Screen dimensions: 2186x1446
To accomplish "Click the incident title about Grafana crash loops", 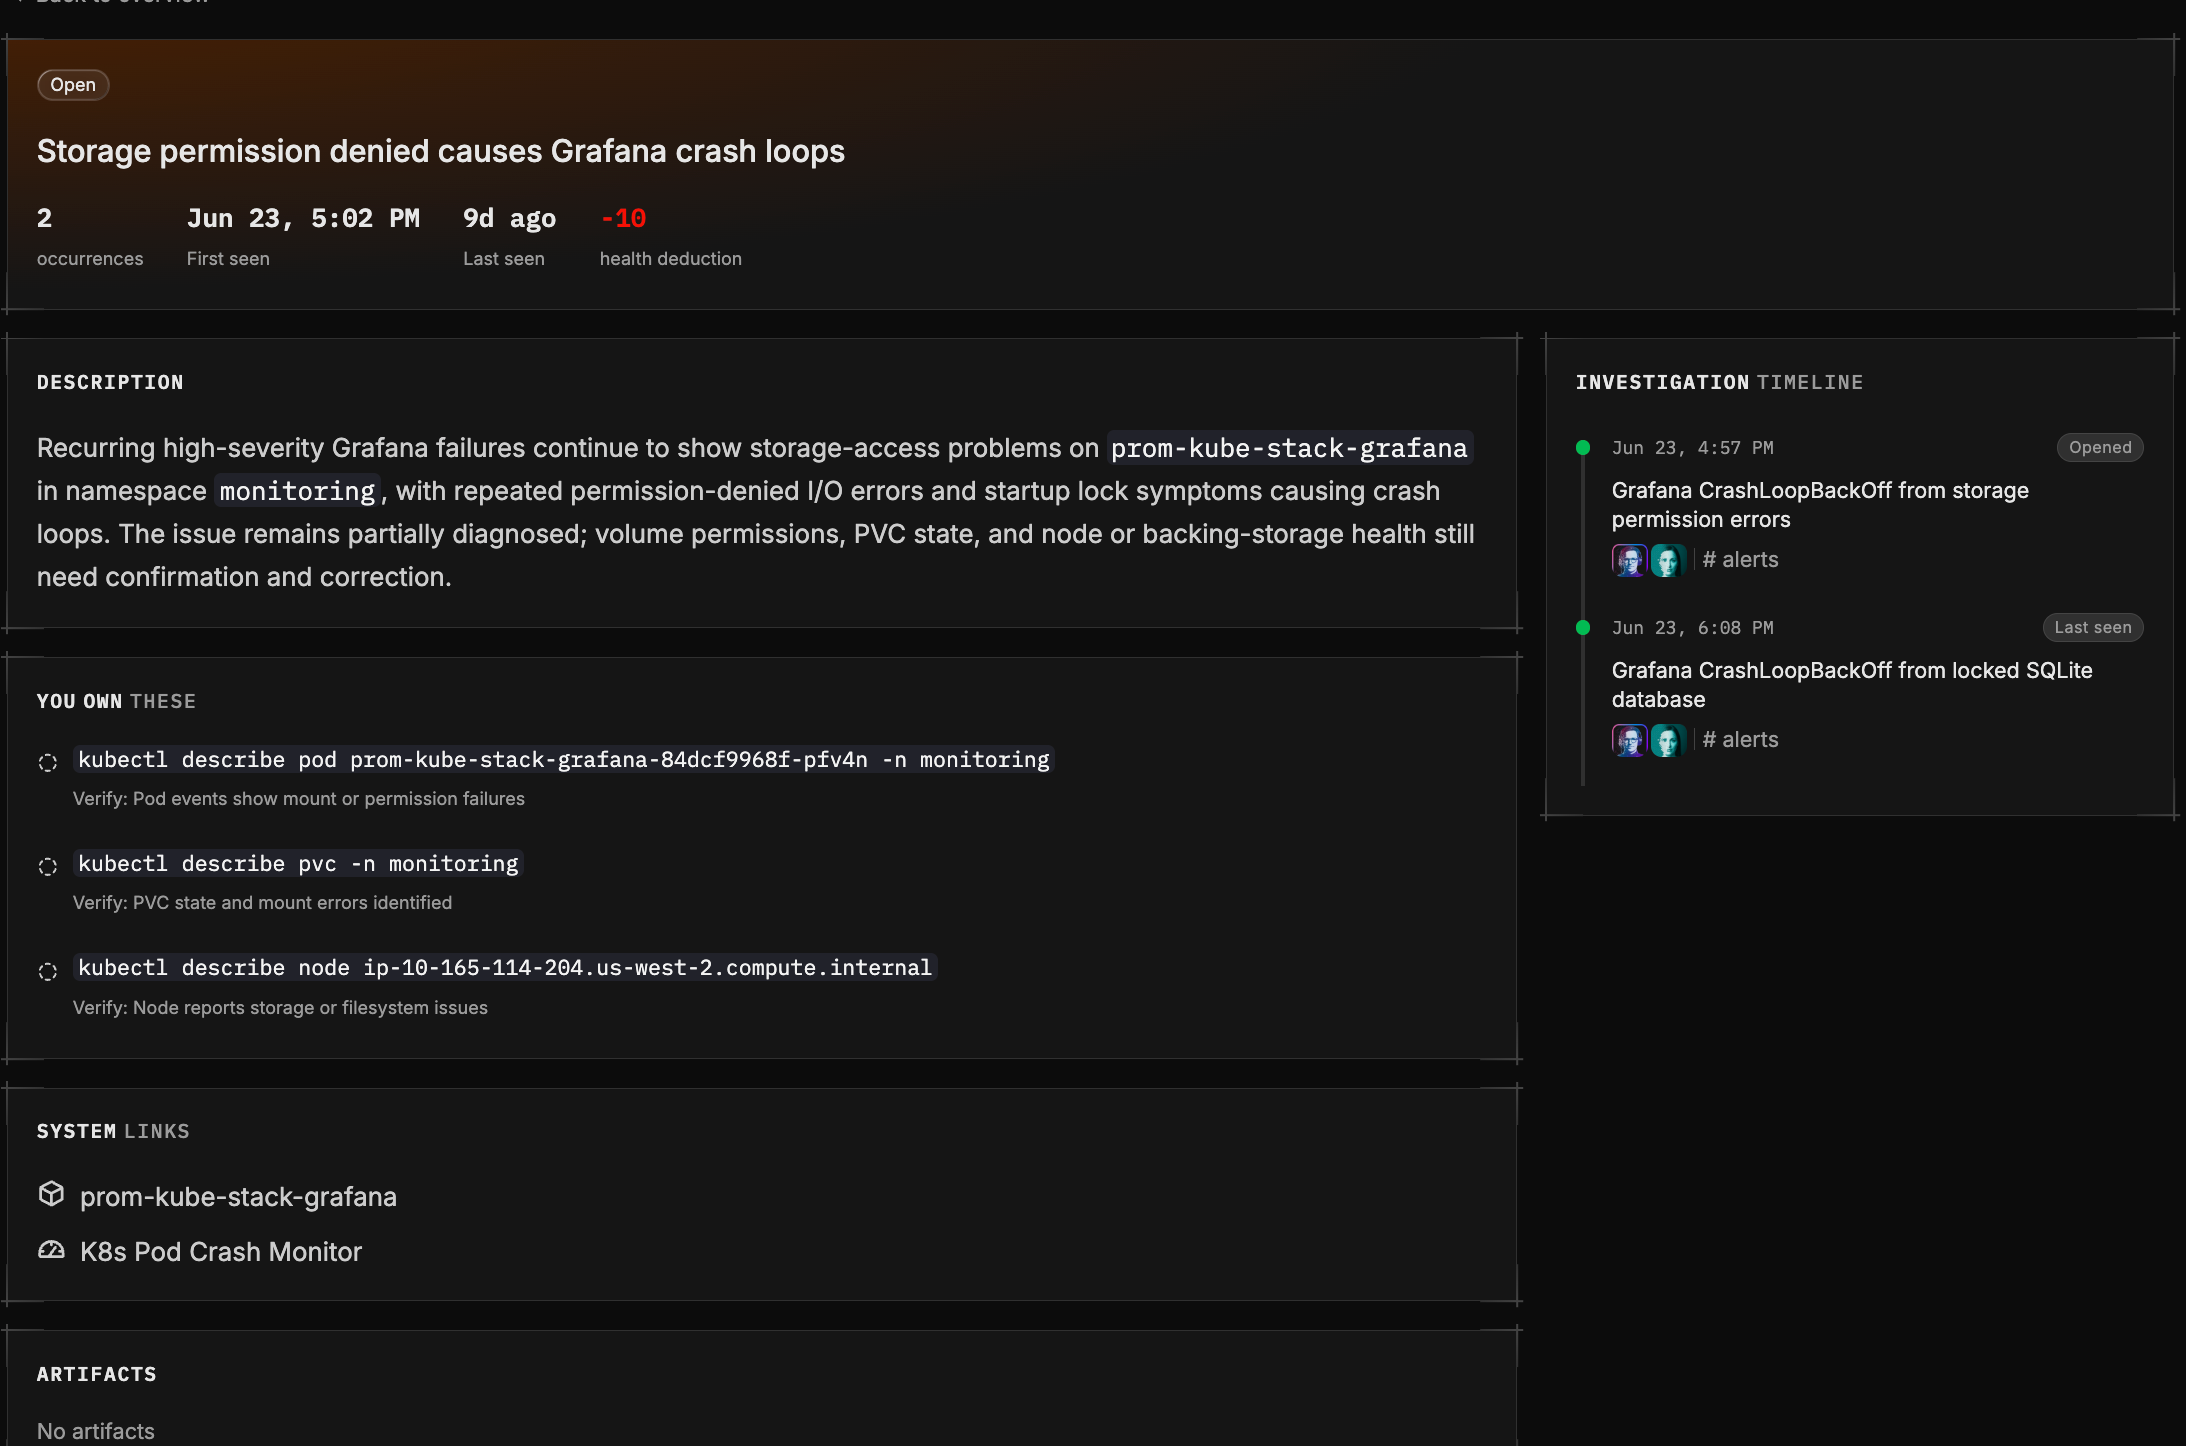I will click(441, 151).
